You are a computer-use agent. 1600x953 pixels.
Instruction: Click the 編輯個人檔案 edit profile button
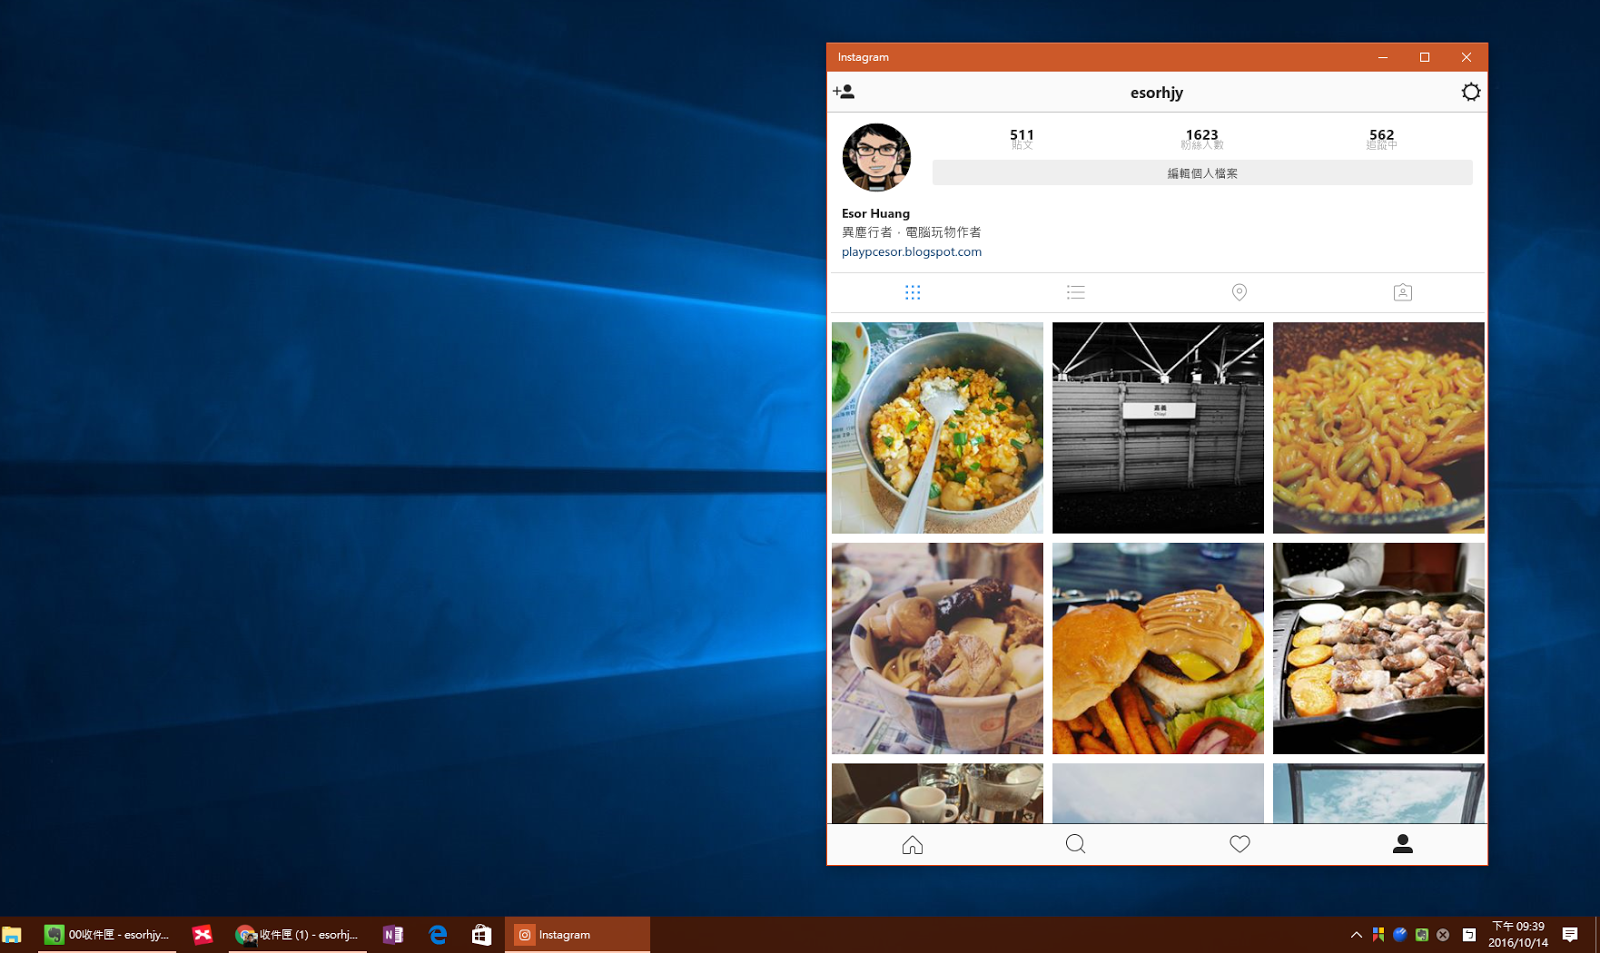point(1202,173)
